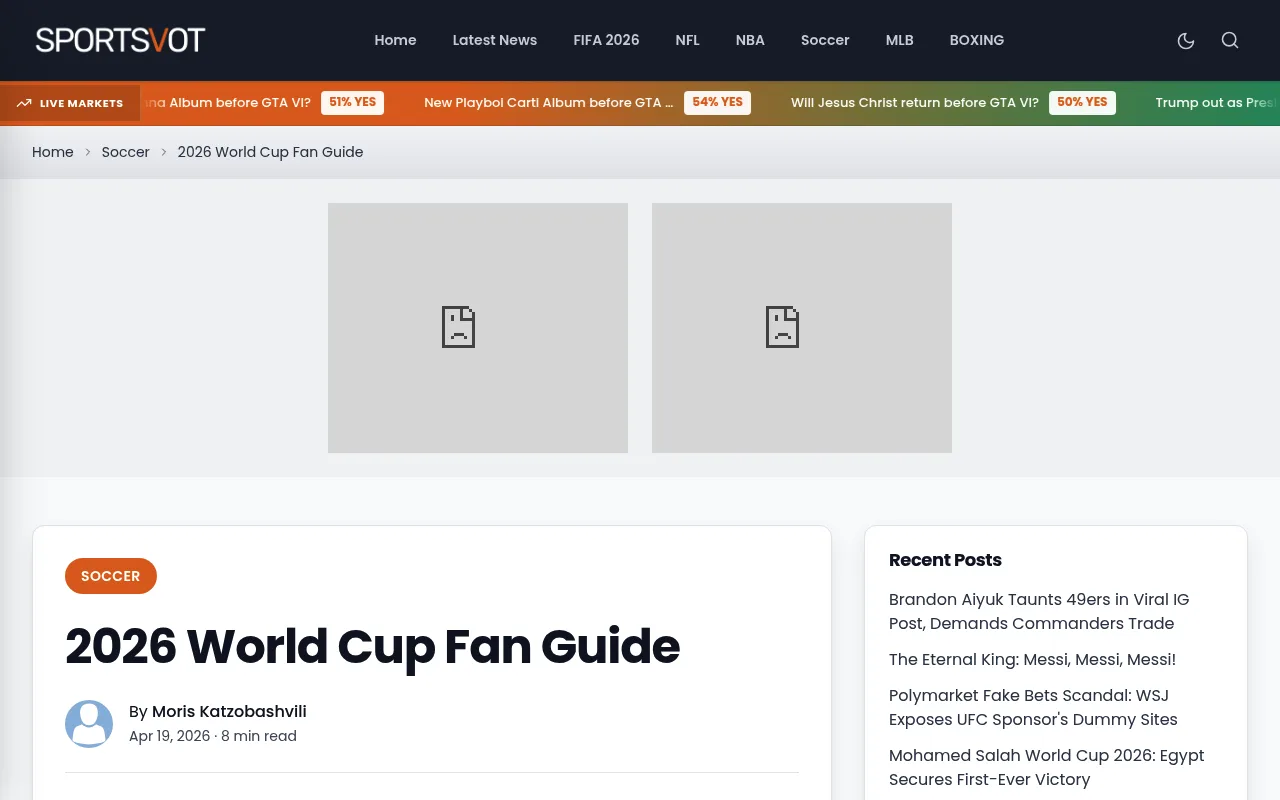Click the second broken ad image placeholder
Screen dimensions: 1280x800
click(x=802, y=328)
